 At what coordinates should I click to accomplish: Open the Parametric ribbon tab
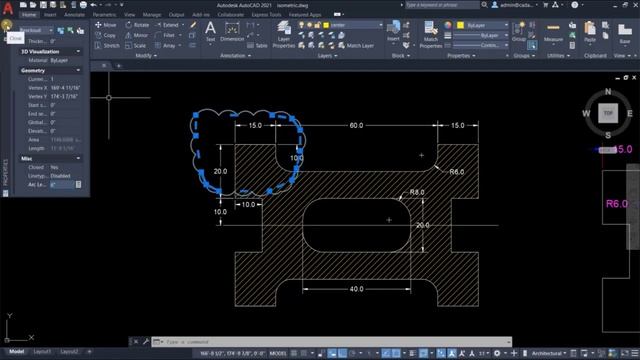click(x=104, y=15)
